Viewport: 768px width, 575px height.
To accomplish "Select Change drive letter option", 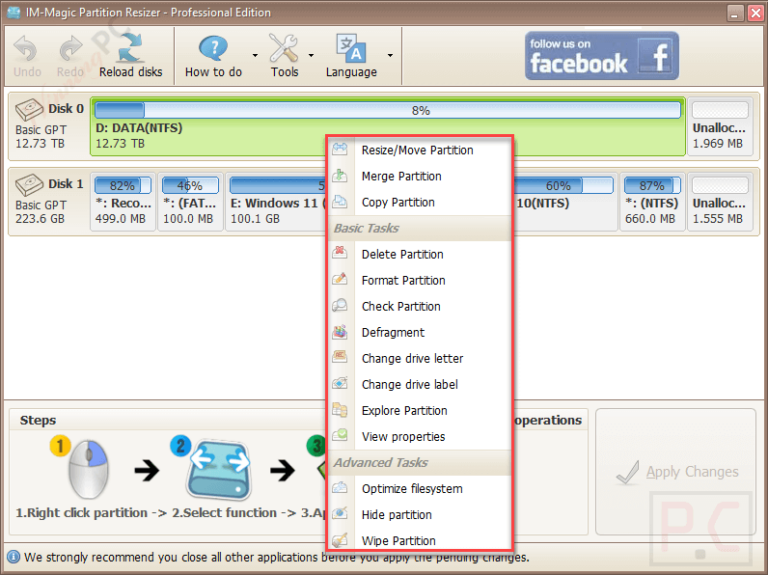I will [420, 358].
